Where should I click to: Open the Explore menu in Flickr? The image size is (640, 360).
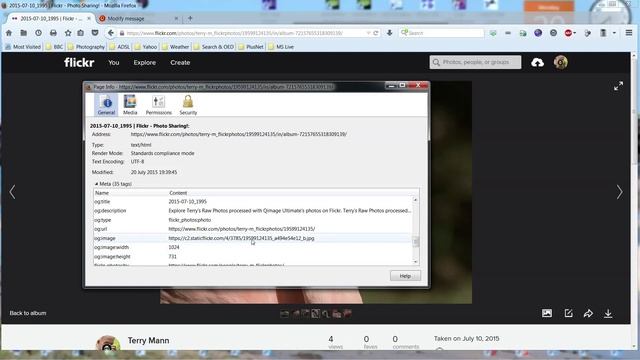pos(144,62)
